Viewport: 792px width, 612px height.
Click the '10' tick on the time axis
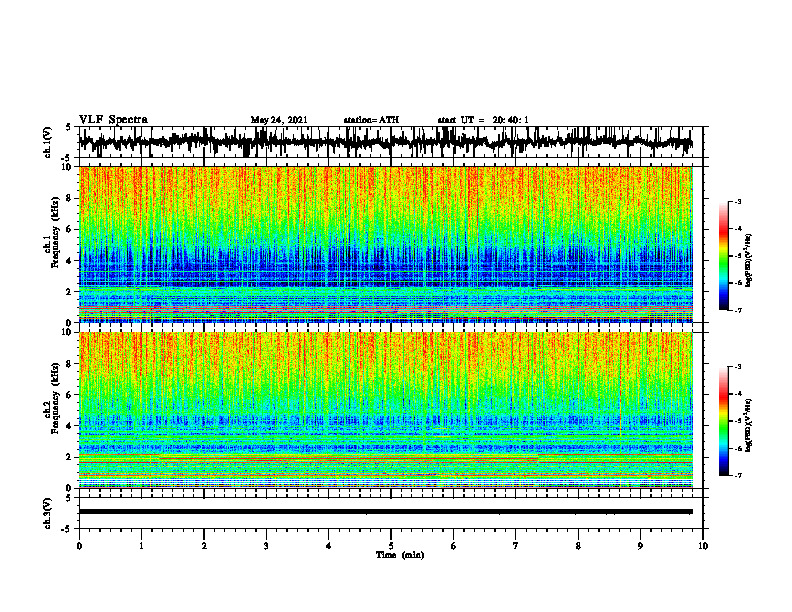click(703, 546)
